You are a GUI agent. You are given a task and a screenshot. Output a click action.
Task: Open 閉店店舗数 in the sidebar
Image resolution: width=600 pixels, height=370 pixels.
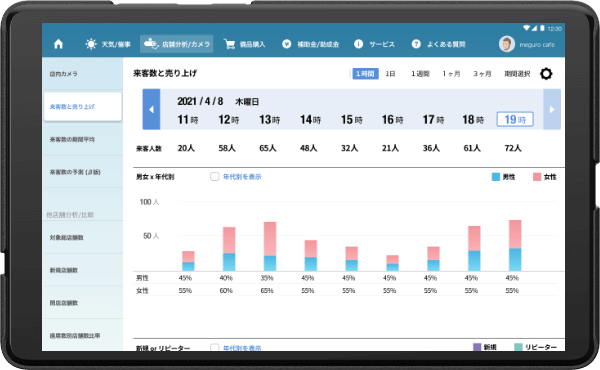pos(83,303)
